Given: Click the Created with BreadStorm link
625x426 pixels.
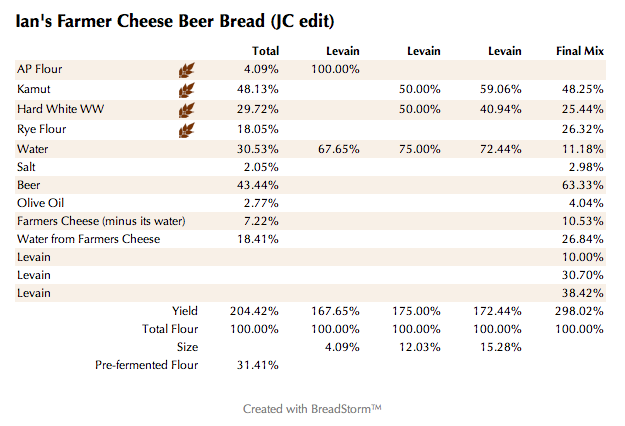Looking at the screenshot, I should click(x=312, y=408).
